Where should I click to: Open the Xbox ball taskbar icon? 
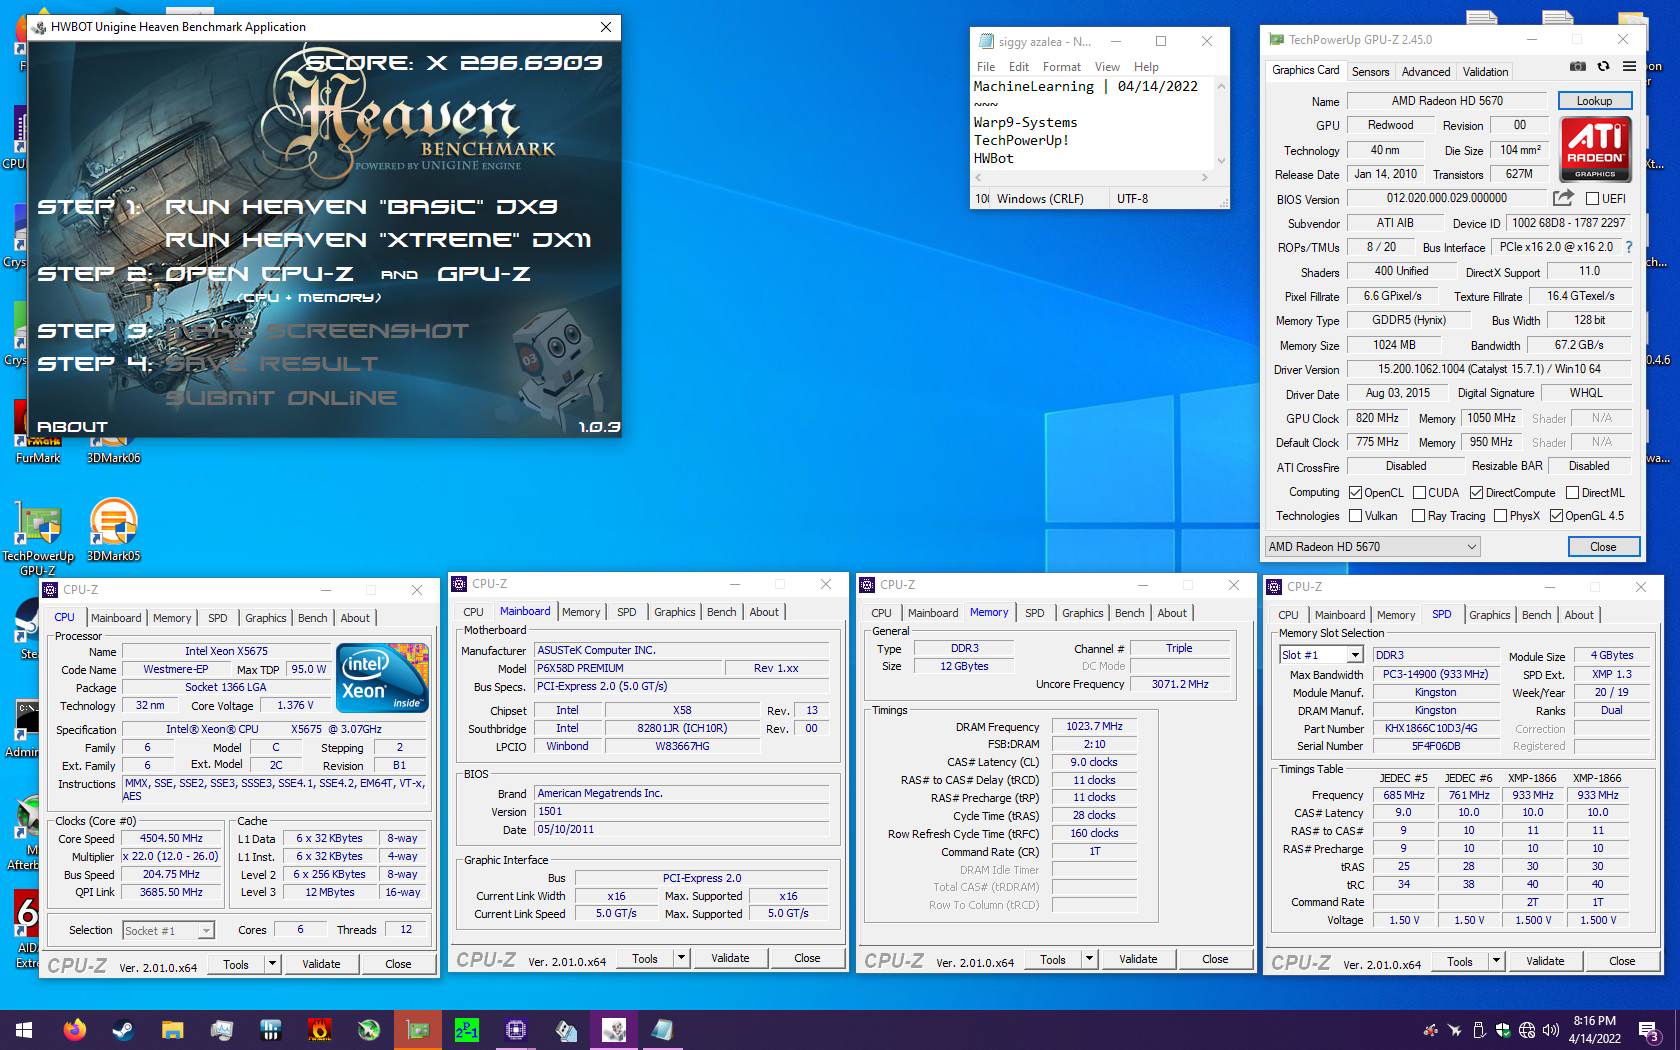pos(369,1029)
